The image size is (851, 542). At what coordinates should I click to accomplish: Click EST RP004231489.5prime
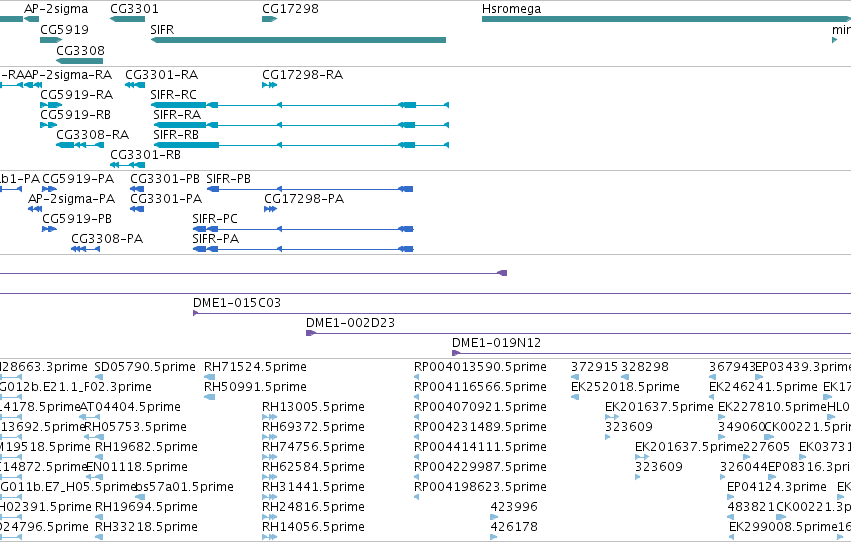point(480,428)
